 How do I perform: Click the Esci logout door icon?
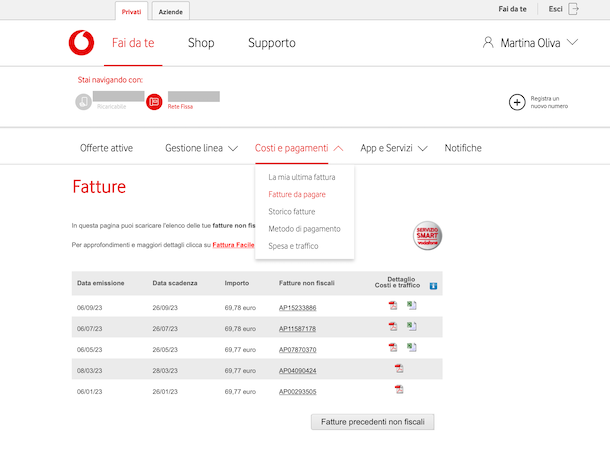point(573,9)
